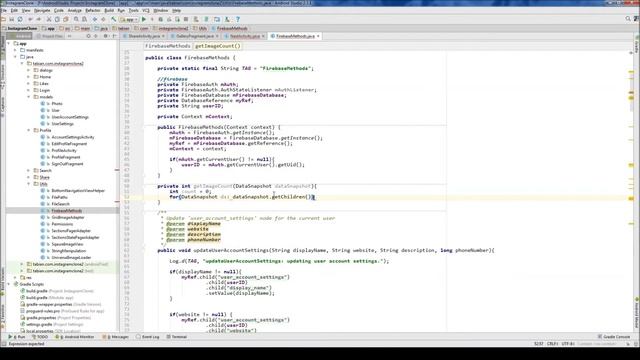Click the Utils breadcrumb in navigation bar

tap(200, 29)
